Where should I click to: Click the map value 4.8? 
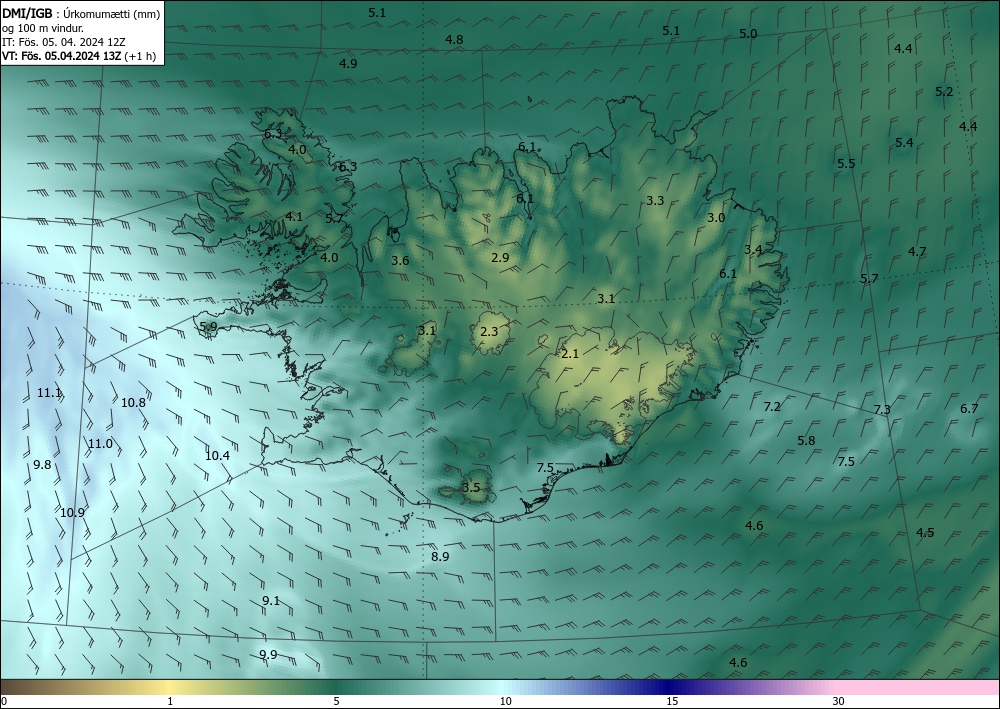coord(454,40)
